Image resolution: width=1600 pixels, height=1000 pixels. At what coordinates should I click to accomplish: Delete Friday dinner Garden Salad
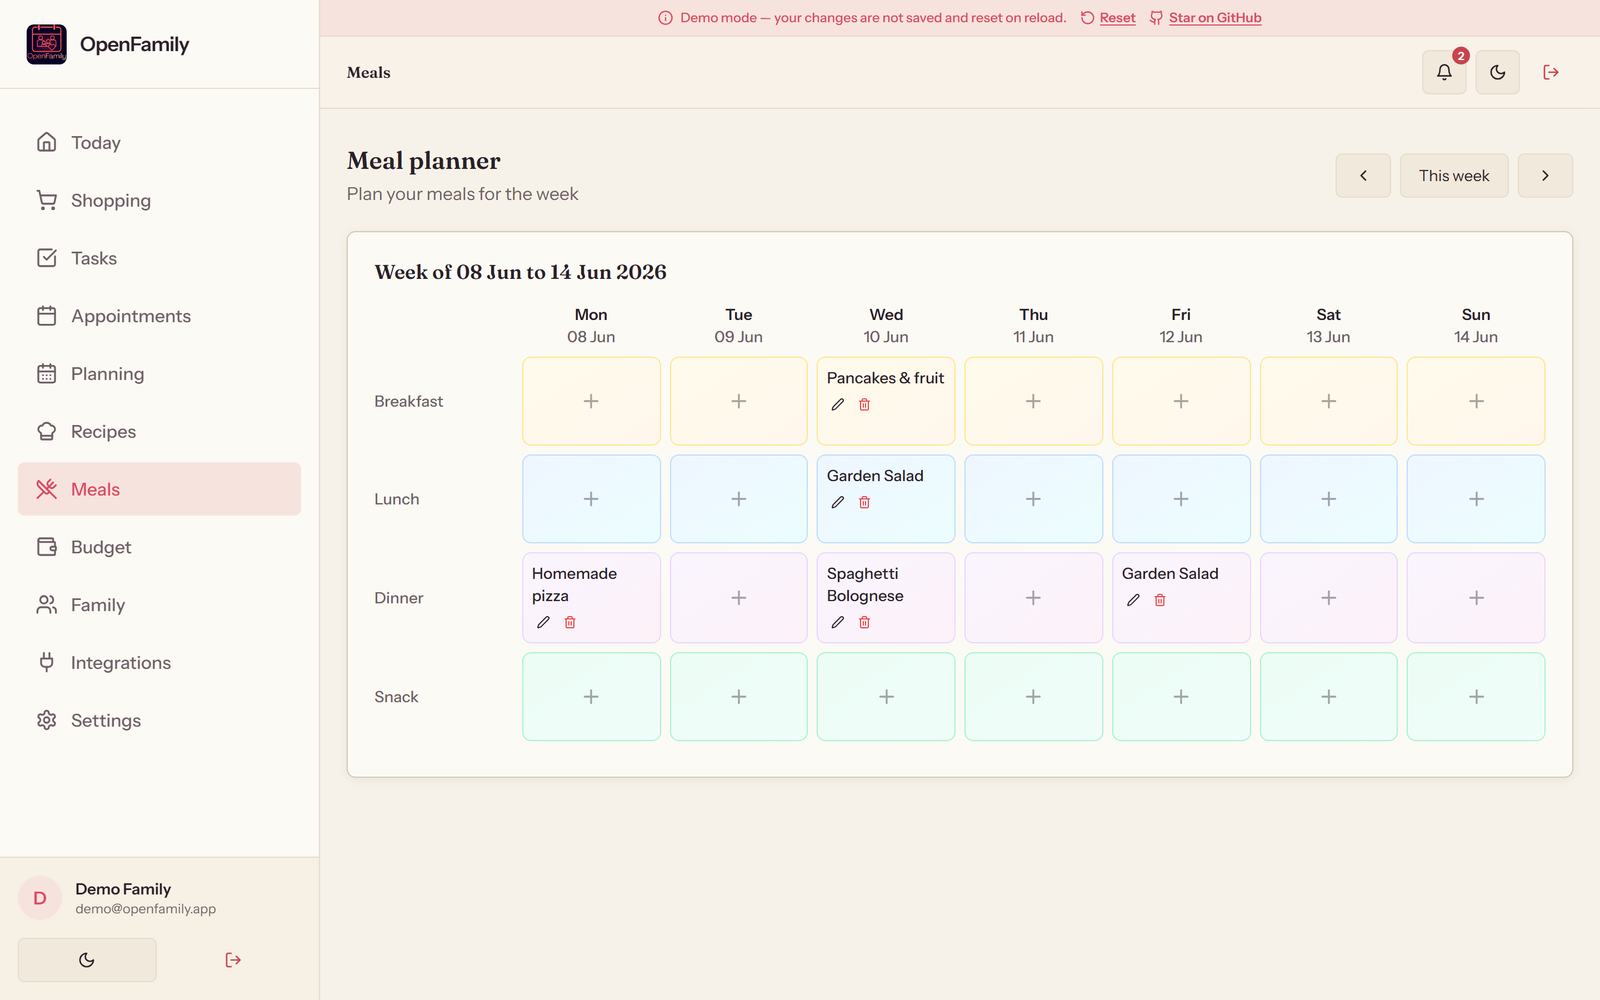pyautogui.click(x=1160, y=600)
